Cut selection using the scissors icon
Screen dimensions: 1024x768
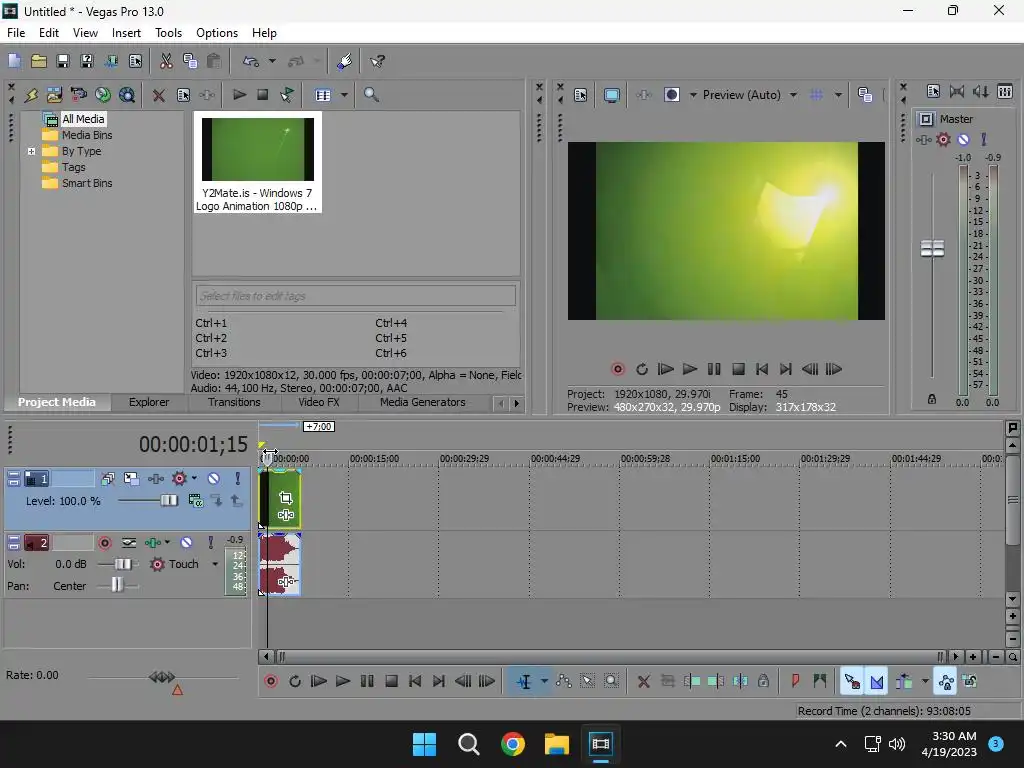click(x=166, y=61)
